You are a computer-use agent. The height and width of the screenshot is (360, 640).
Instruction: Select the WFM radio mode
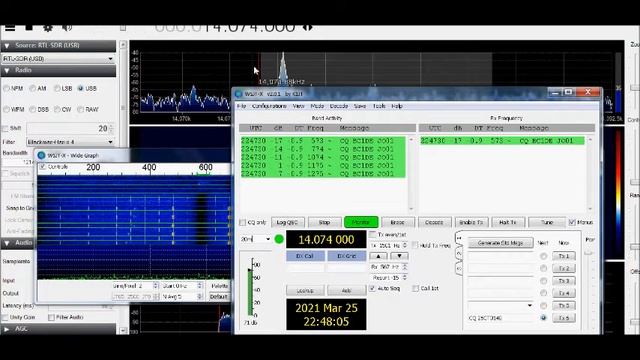tap(6, 109)
